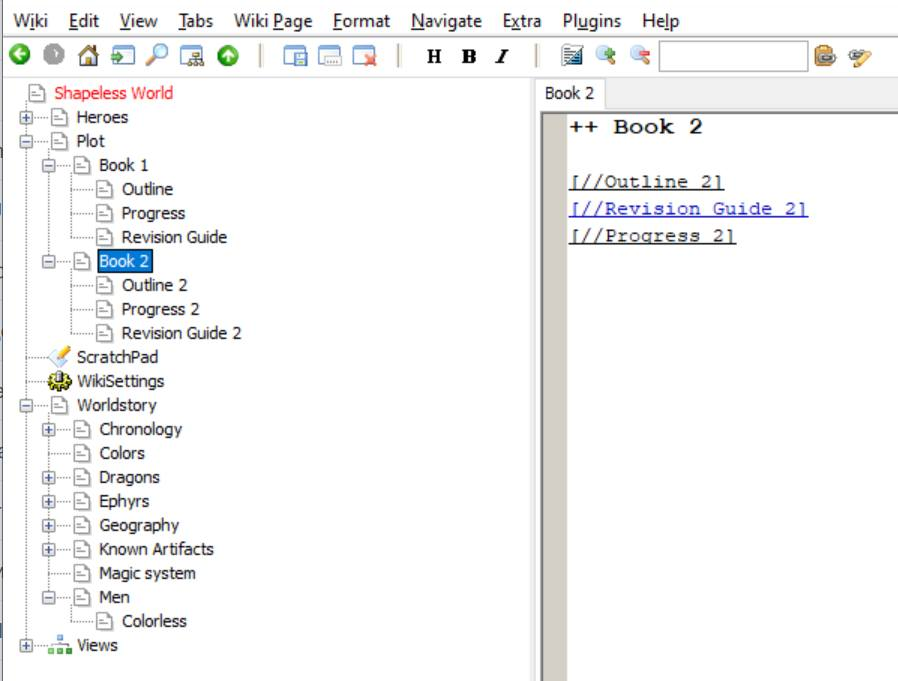Viewport: 898px width, 681px height.
Task: Collapse the Plot tree node
Action: [x=26, y=141]
